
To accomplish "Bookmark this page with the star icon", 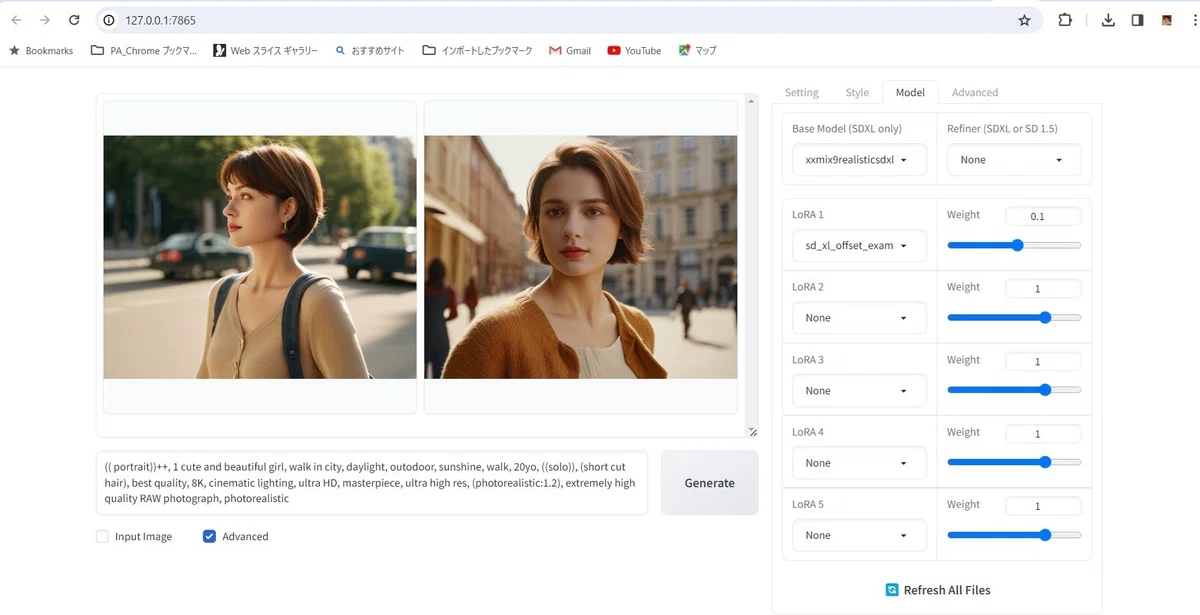I will click(1024, 20).
